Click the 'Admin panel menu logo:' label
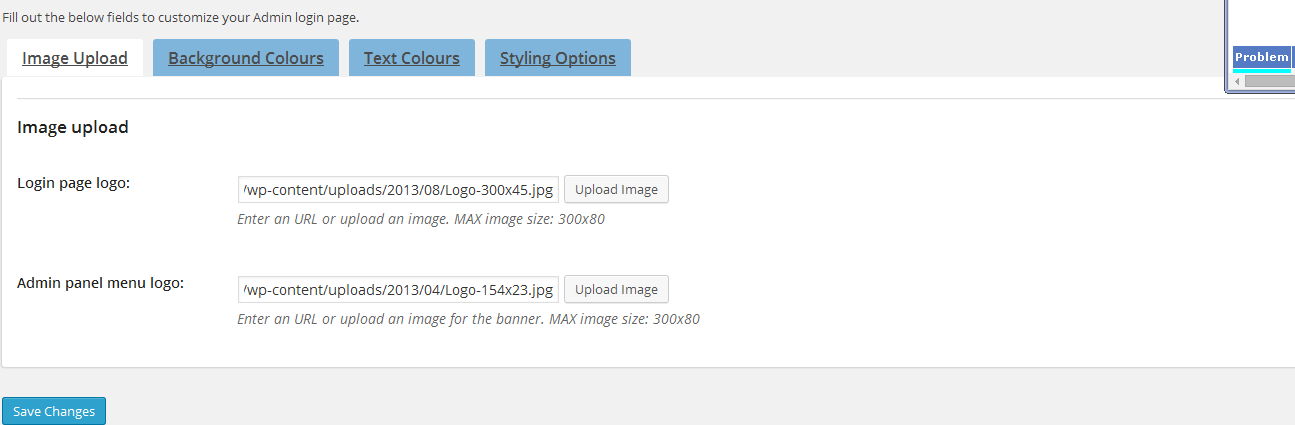 pos(101,283)
